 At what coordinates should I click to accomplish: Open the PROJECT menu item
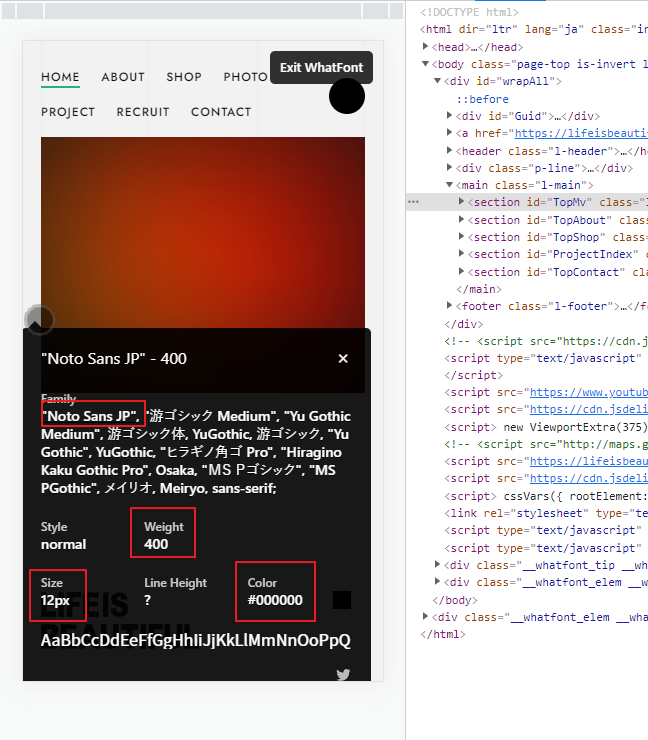tap(68, 112)
